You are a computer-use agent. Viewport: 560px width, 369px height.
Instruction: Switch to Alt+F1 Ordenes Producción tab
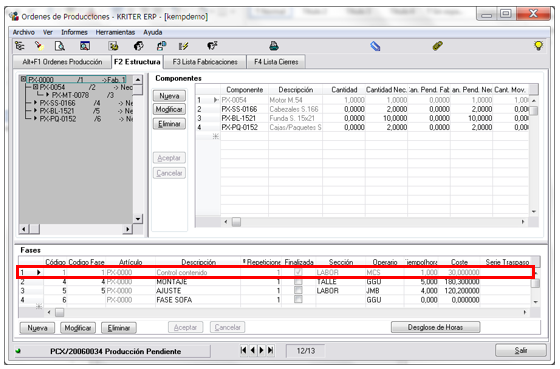(x=62, y=62)
